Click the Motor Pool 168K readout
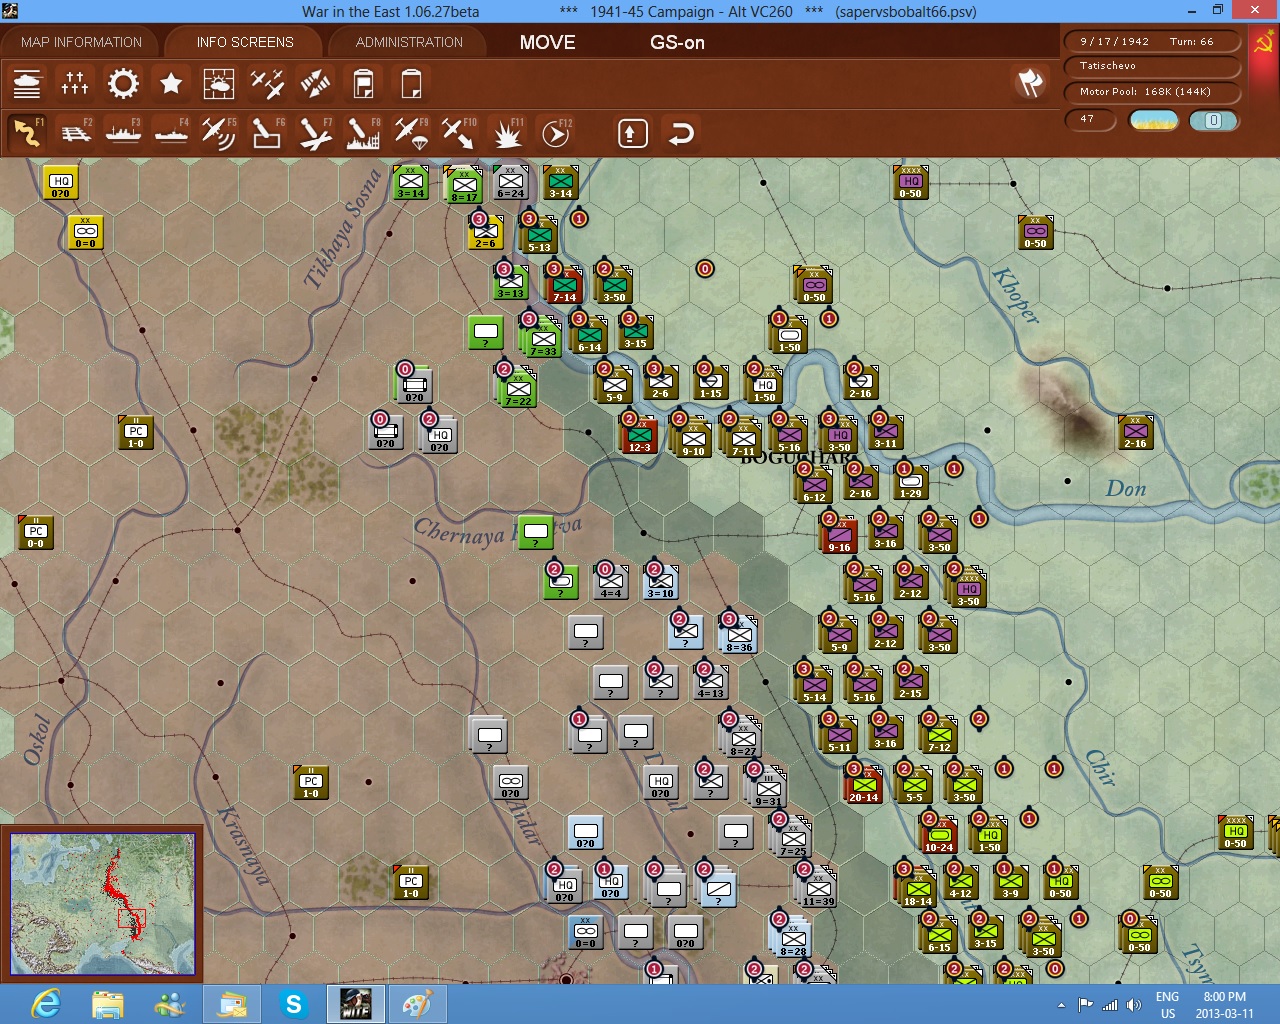This screenshot has width=1280, height=1024. pyautogui.click(x=1153, y=92)
